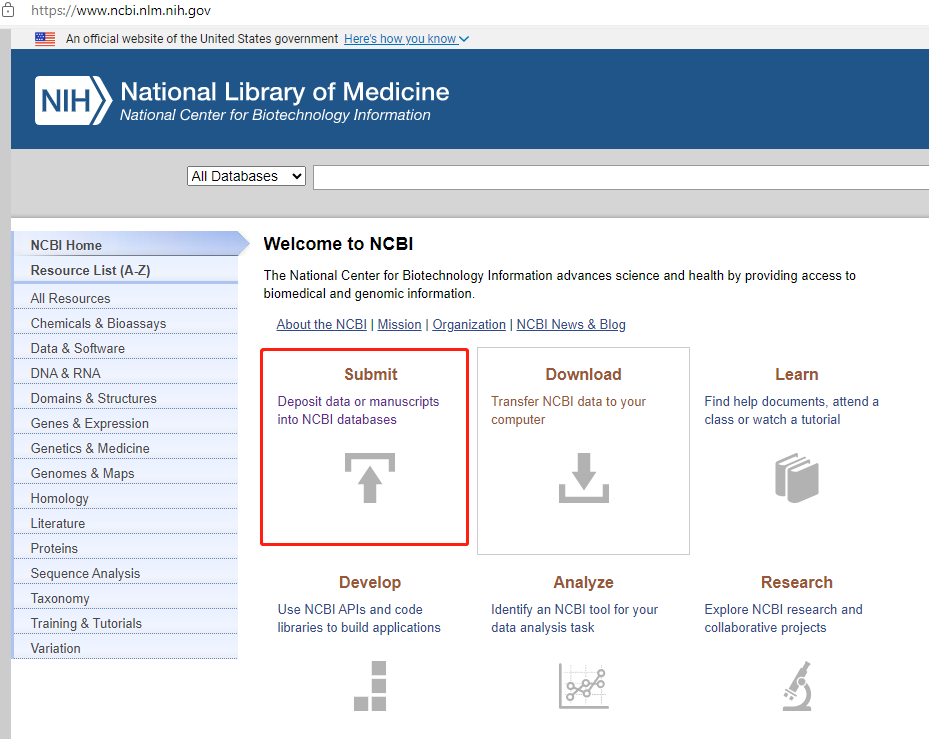Open Resource List (A-Z)
929x739 pixels.
tap(126, 270)
